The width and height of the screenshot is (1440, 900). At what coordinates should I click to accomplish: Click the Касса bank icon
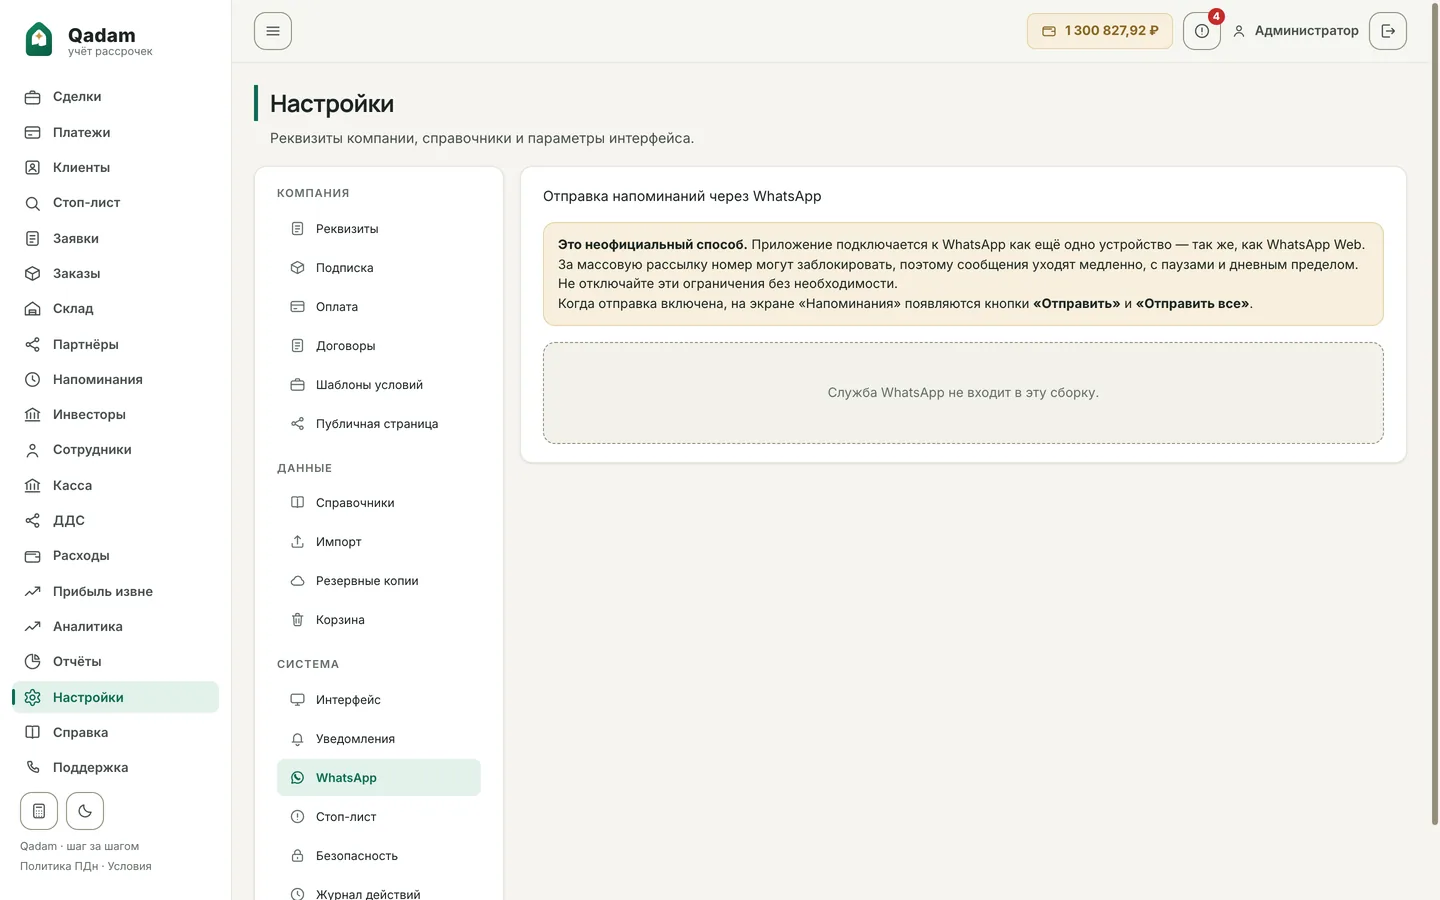[33, 485]
